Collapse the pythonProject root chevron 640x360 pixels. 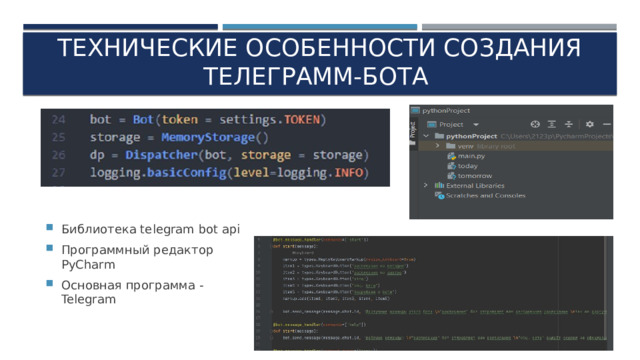426,136
